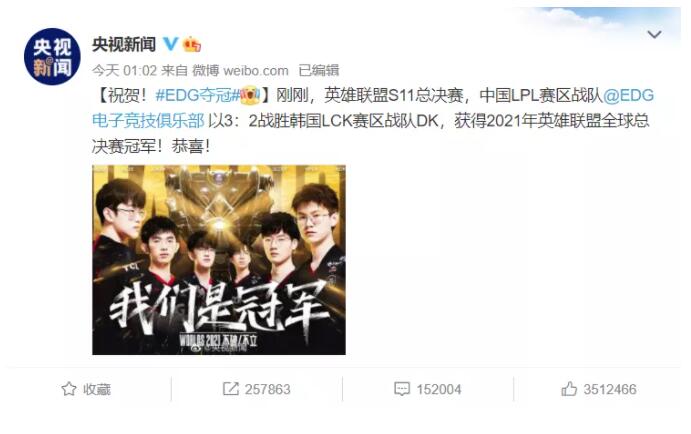View edit history via 已编辑 label
The width and height of the screenshot is (691, 434).
tap(319, 70)
